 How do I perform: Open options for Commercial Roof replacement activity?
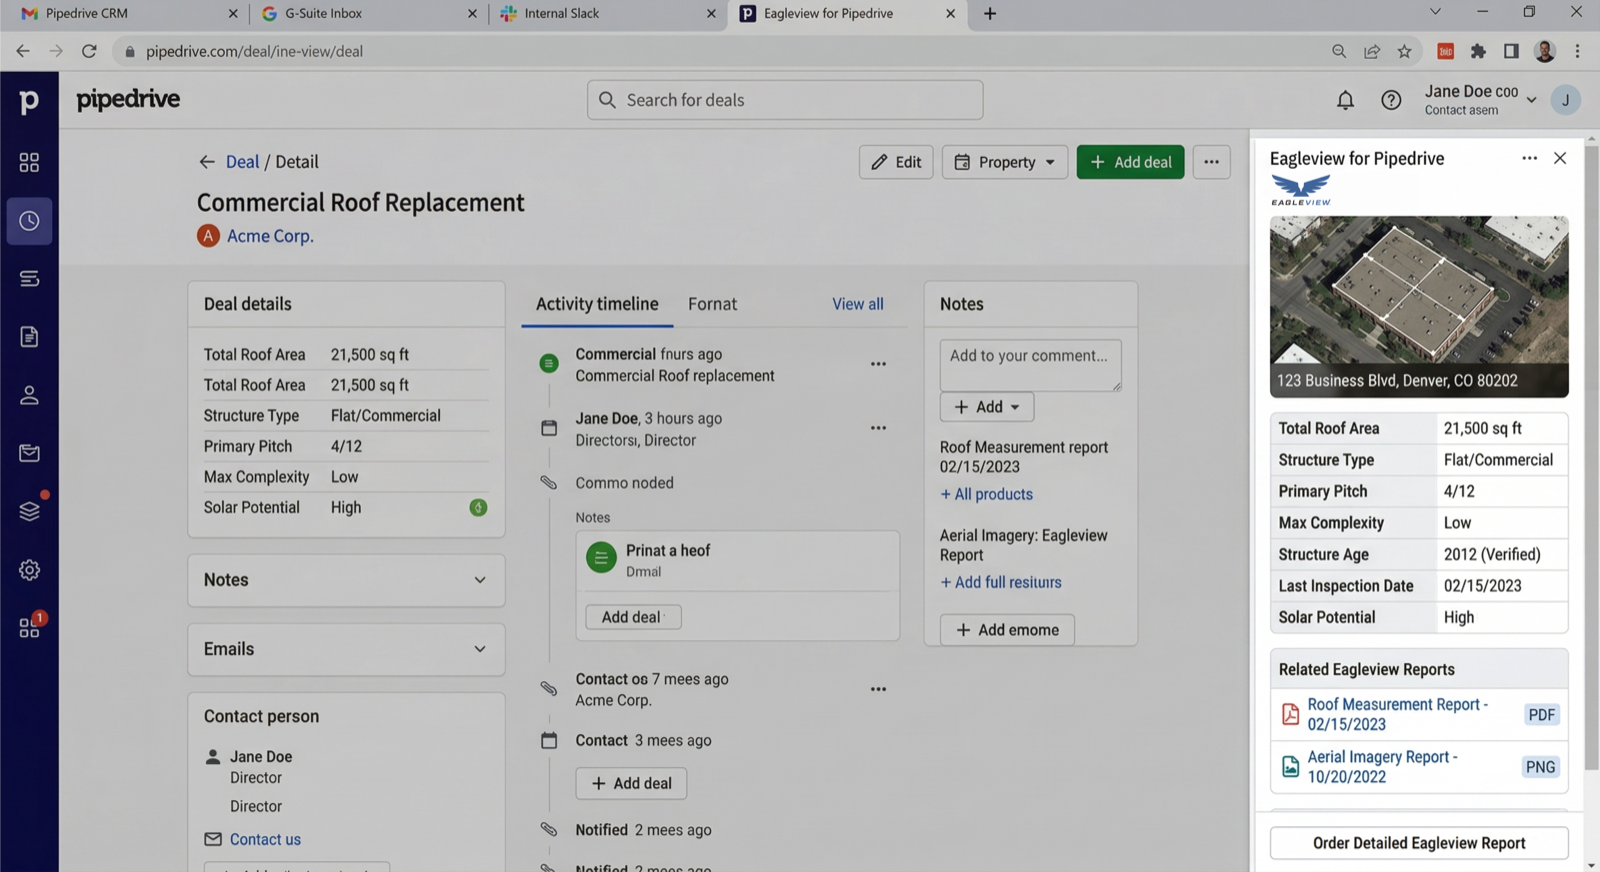click(878, 364)
